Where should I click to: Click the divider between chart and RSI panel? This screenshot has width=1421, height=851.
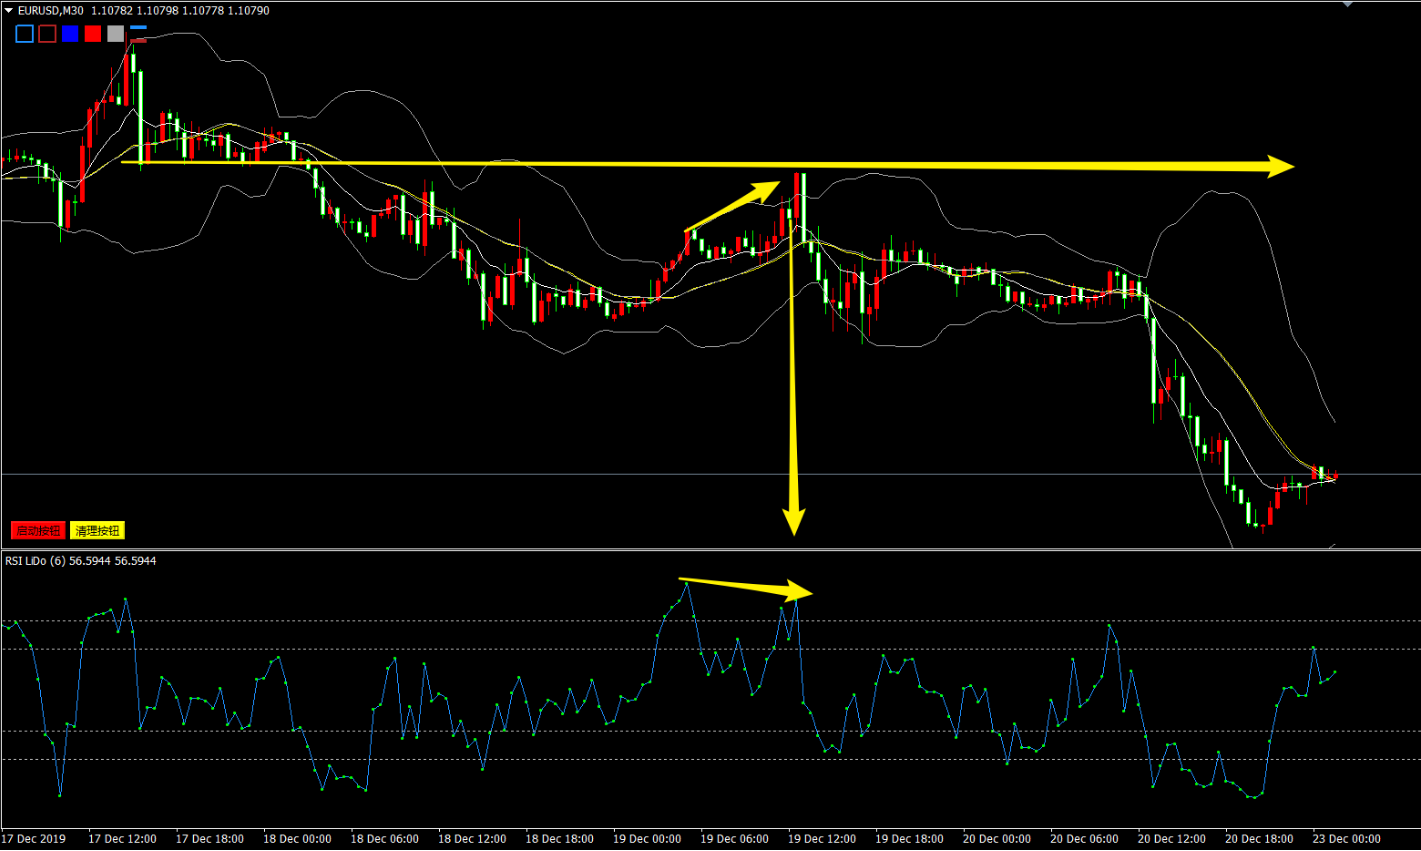coord(700,549)
